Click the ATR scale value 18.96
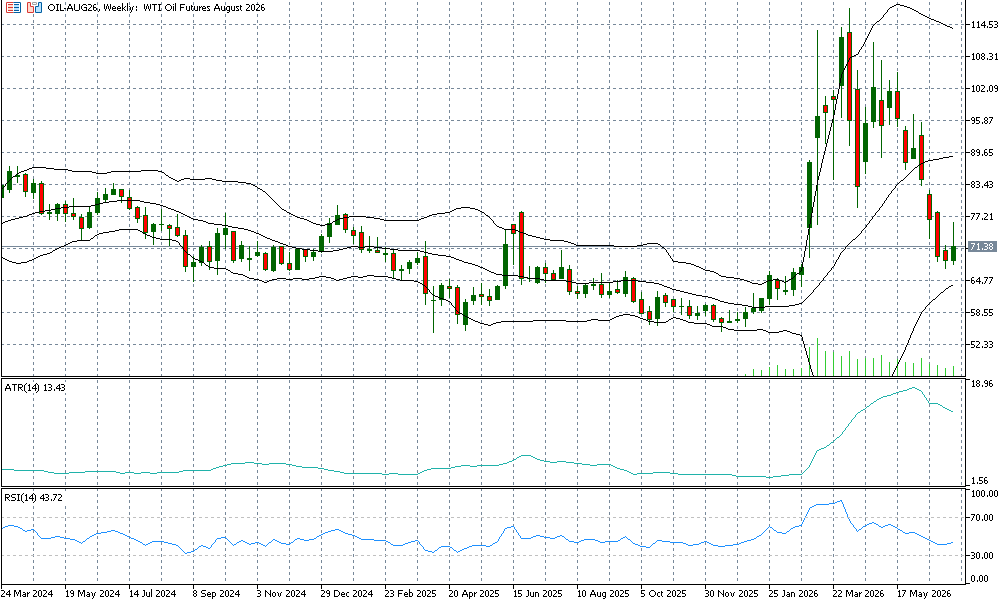The width and height of the screenshot is (1007, 603). [x=983, y=383]
